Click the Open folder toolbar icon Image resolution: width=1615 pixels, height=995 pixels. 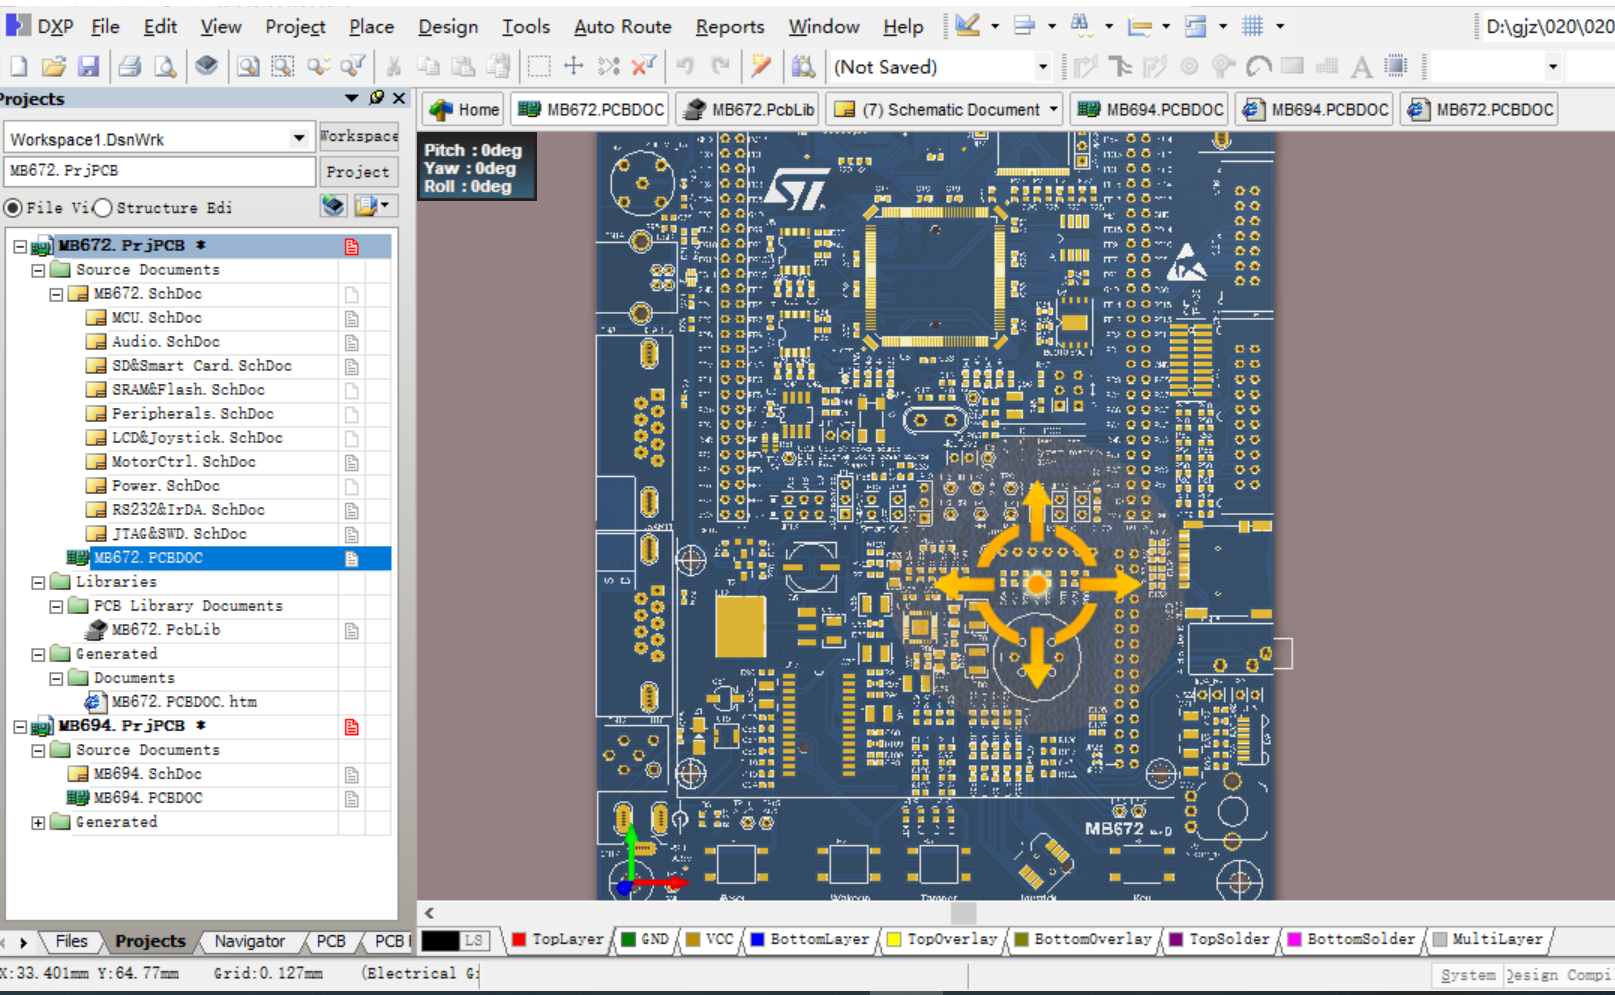[54, 67]
